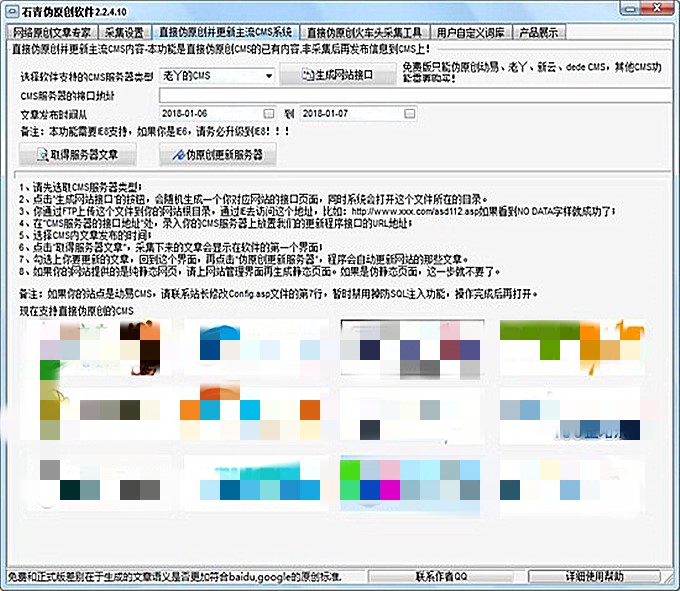
Task: Click the 生成网站接口 button
Action: pos(338,75)
